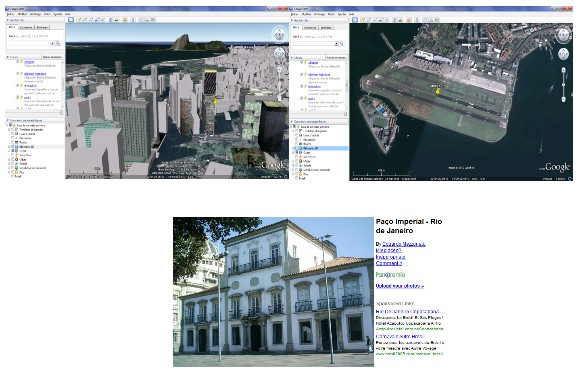This screenshot has height=374, width=579.
Task: Open the search history dropdown arrow in the airport window
Action: pyautogui.click(x=336, y=44)
